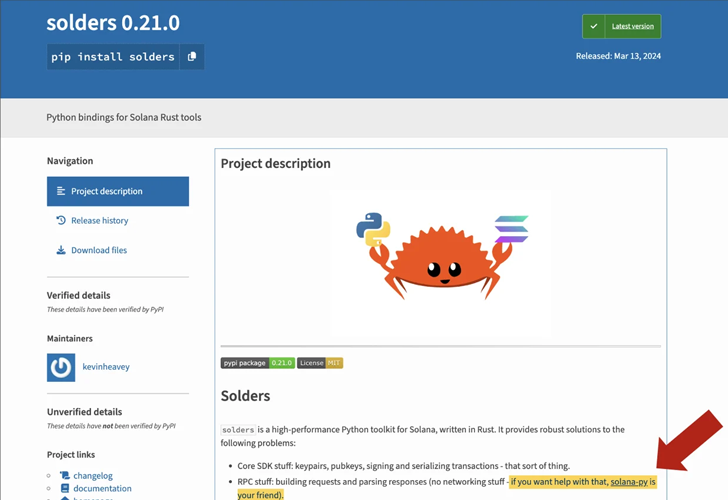The height and width of the screenshot is (500, 728).
Task: Select the Project description tab
Action: click(x=117, y=191)
